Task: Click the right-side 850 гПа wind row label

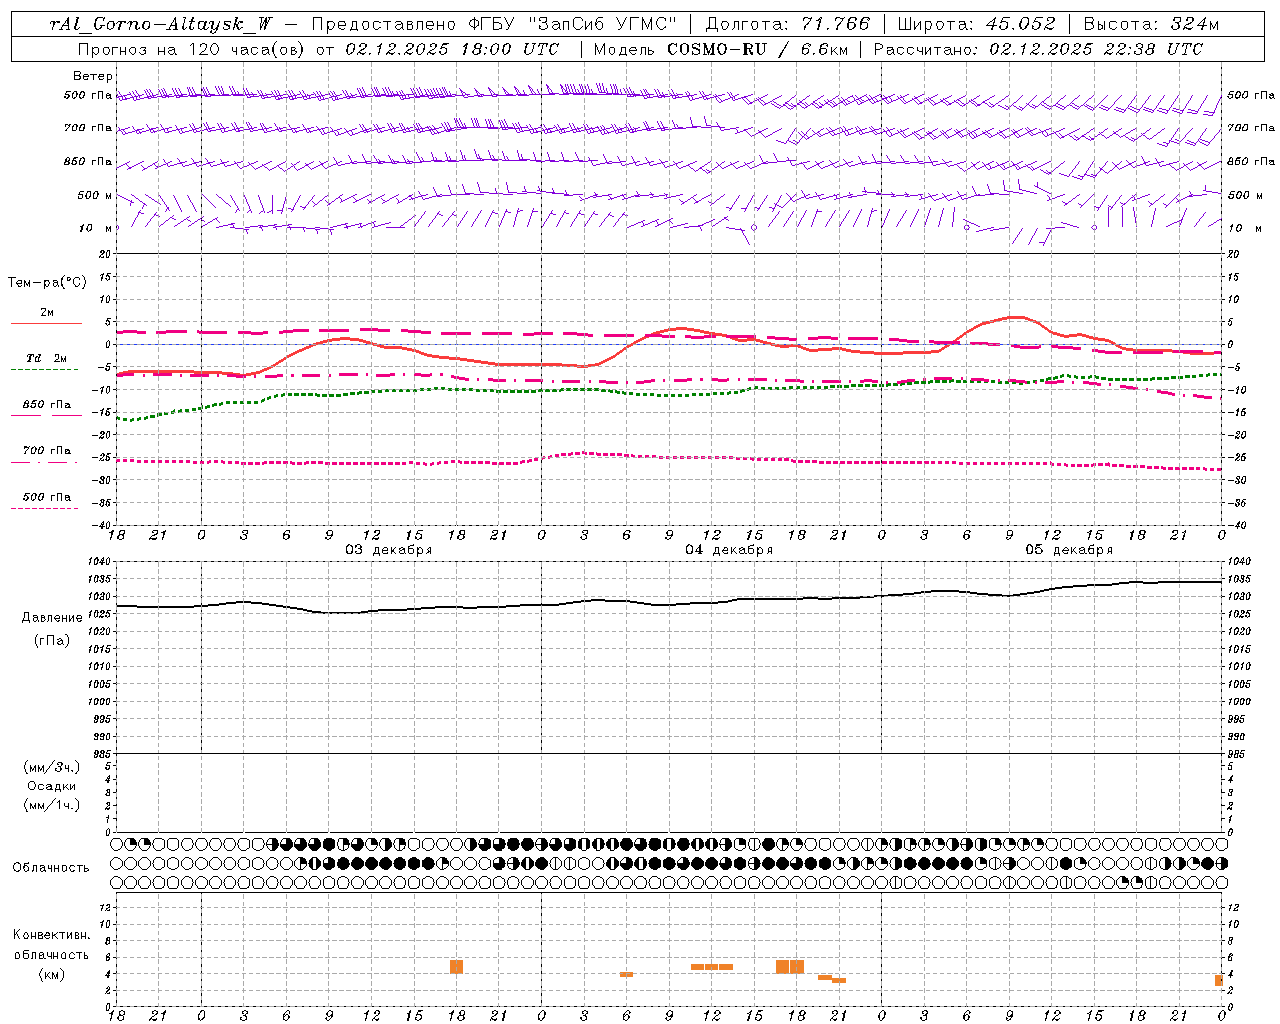Action: tap(1251, 161)
